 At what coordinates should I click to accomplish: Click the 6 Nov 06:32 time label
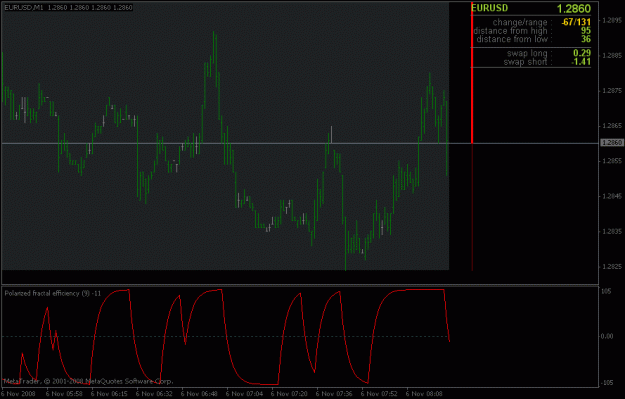[x=154, y=394]
